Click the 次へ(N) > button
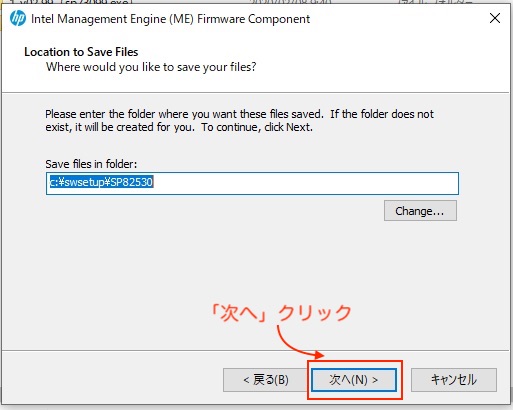This screenshot has width=513, height=410. click(x=354, y=380)
